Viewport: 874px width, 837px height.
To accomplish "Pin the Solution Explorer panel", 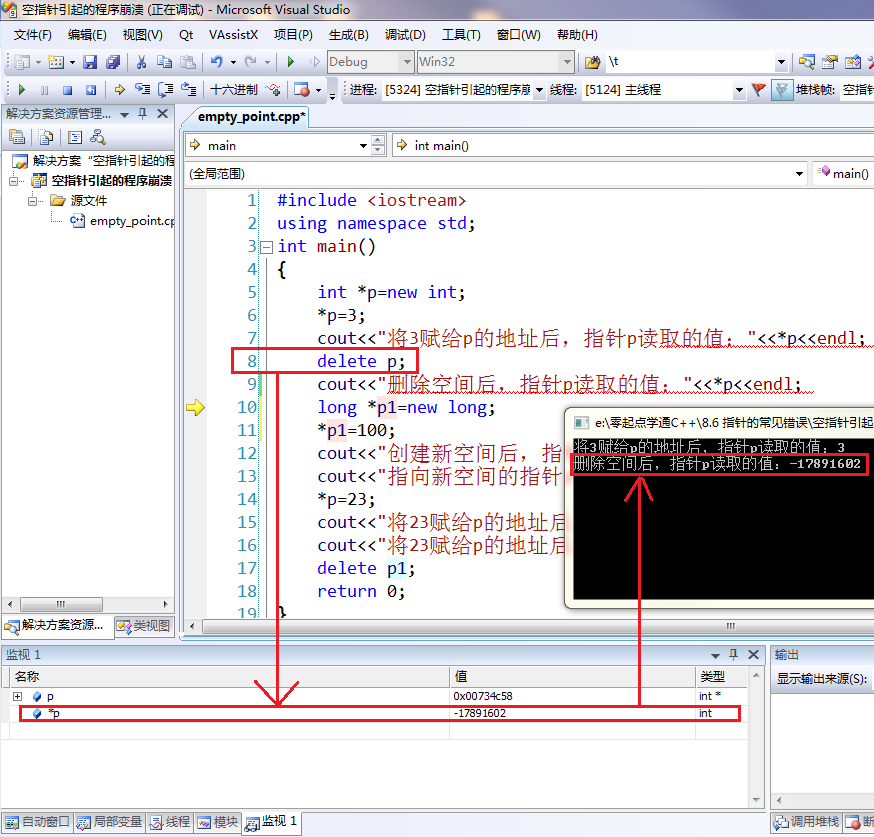I will pos(143,114).
